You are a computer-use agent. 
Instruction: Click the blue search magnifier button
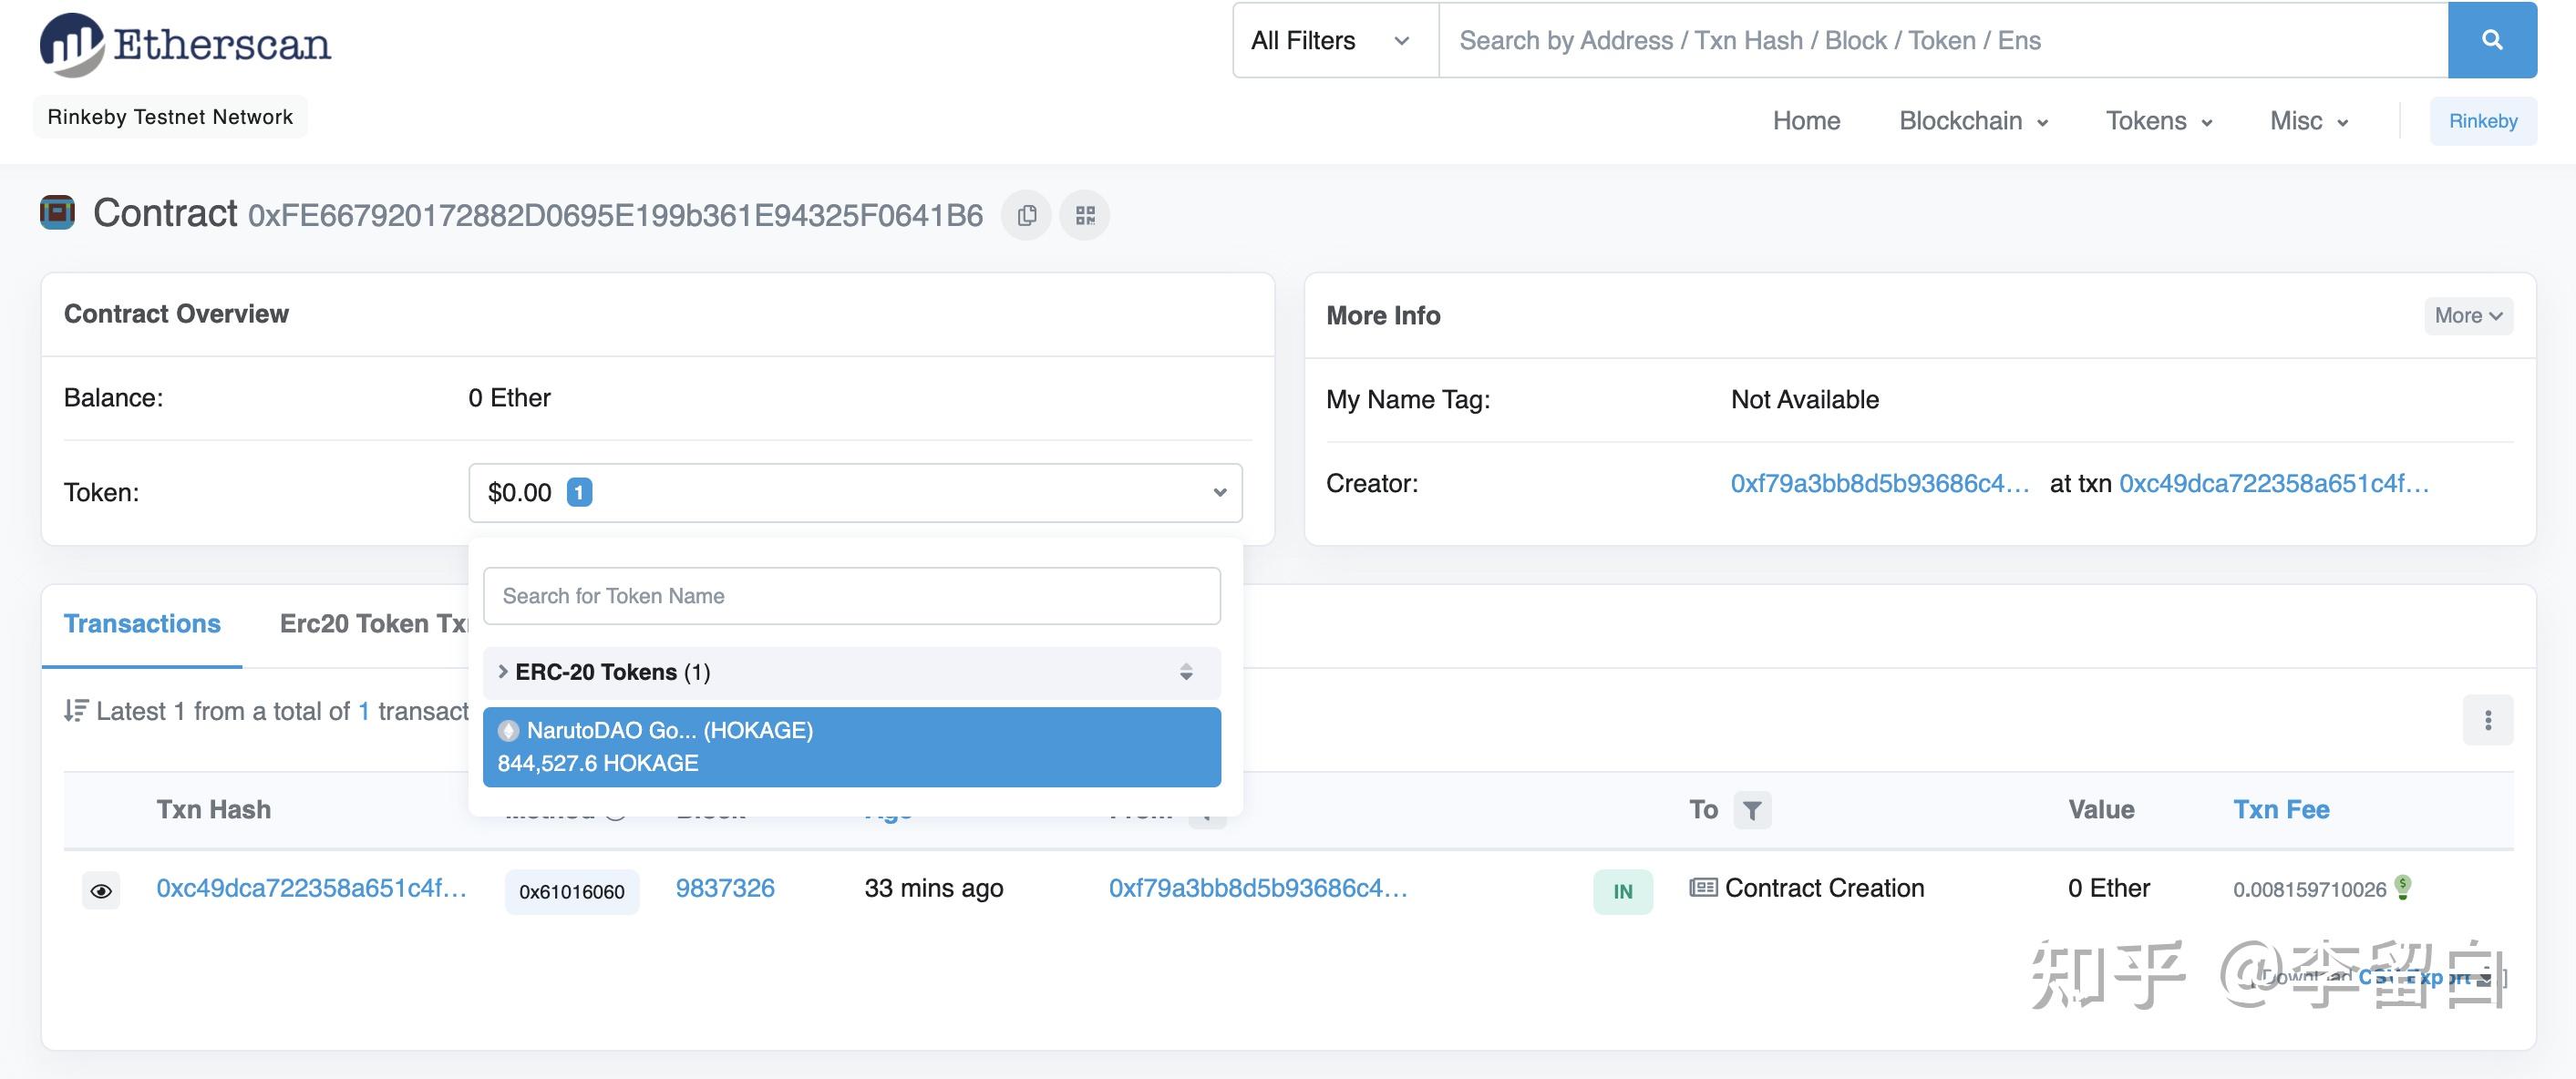pos(2491,40)
